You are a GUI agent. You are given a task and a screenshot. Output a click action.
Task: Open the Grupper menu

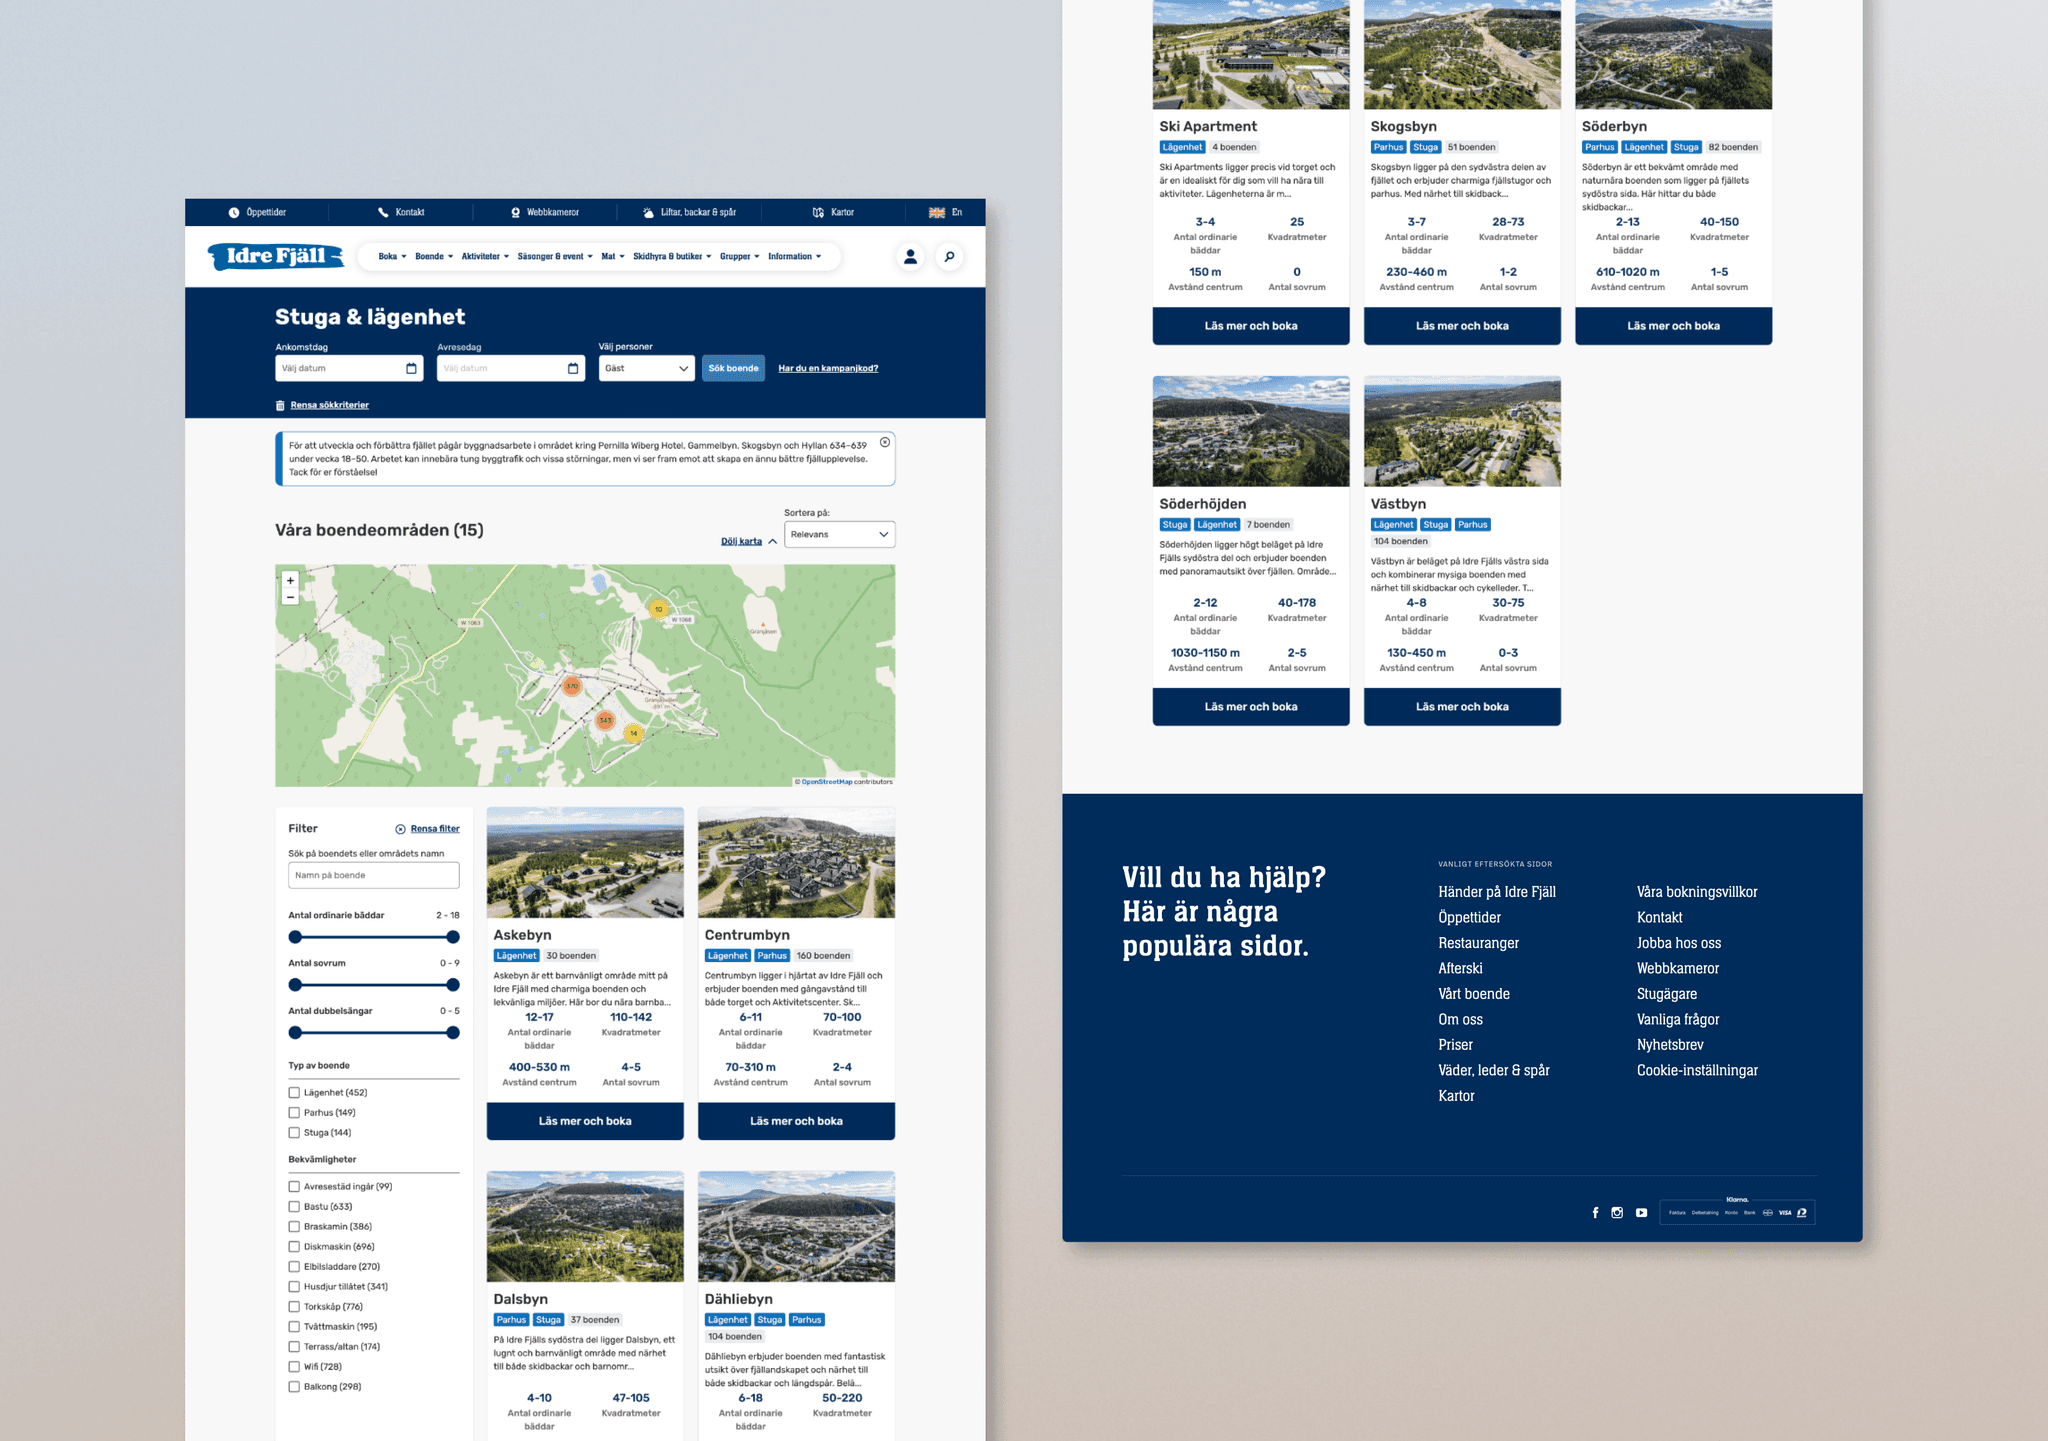click(740, 257)
